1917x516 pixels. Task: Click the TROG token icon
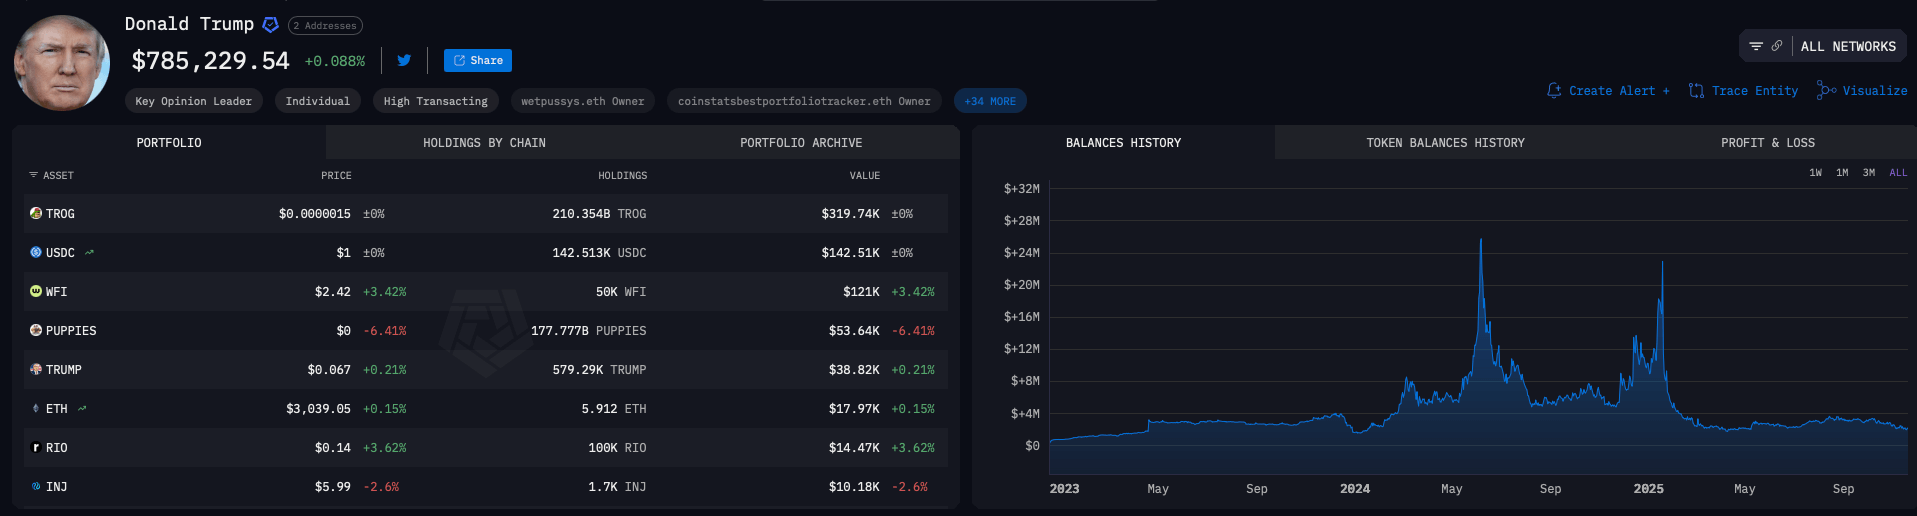36,214
